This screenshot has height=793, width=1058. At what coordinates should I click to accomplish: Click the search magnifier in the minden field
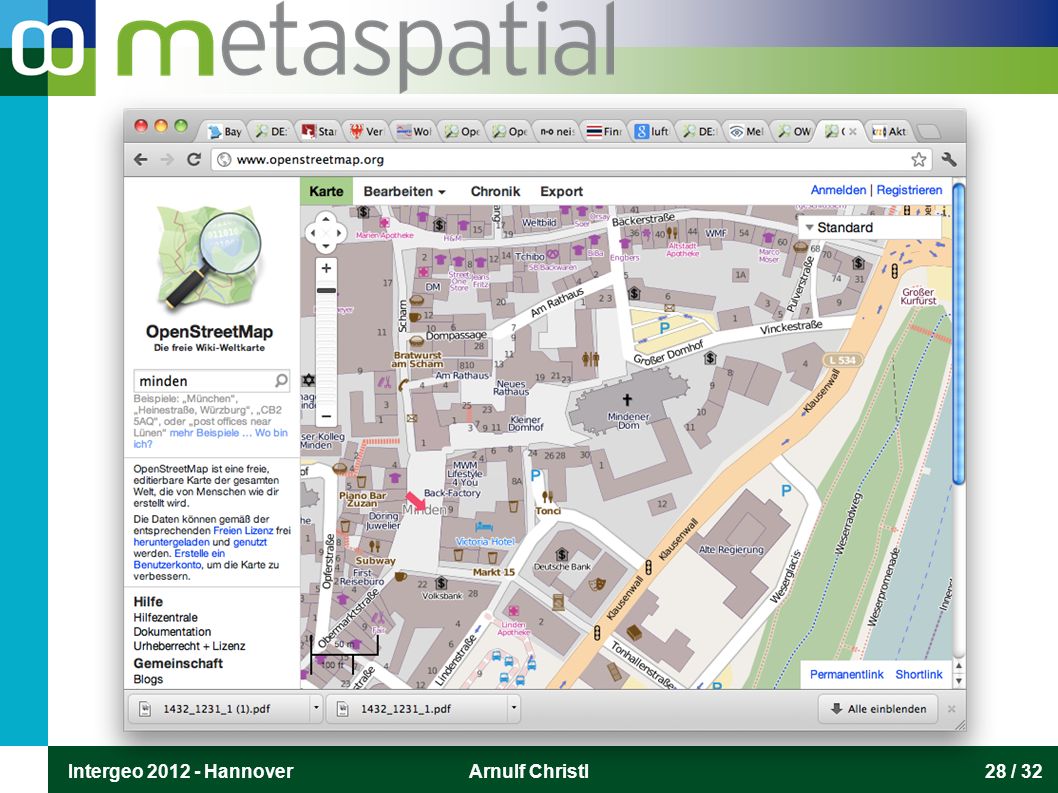tap(281, 381)
